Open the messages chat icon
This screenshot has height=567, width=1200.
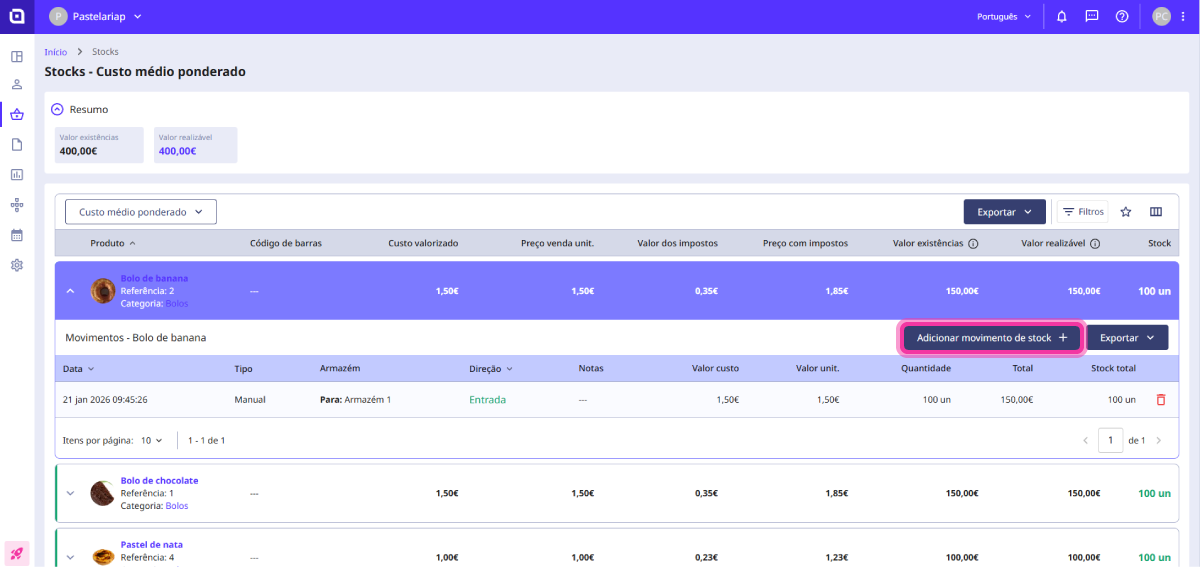(x=1092, y=16)
